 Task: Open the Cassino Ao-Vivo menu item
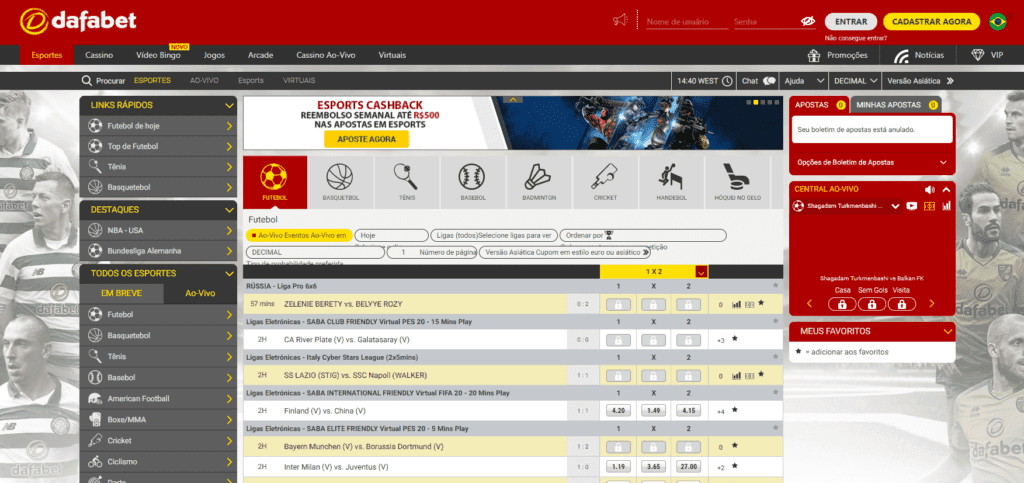[326, 55]
